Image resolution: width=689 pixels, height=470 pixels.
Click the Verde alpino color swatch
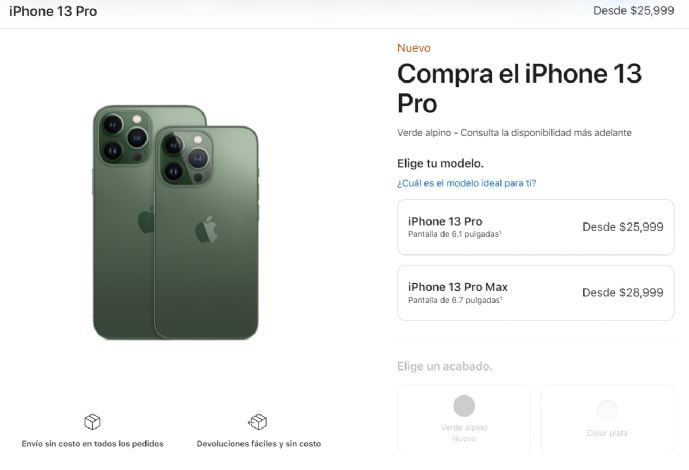click(x=464, y=405)
